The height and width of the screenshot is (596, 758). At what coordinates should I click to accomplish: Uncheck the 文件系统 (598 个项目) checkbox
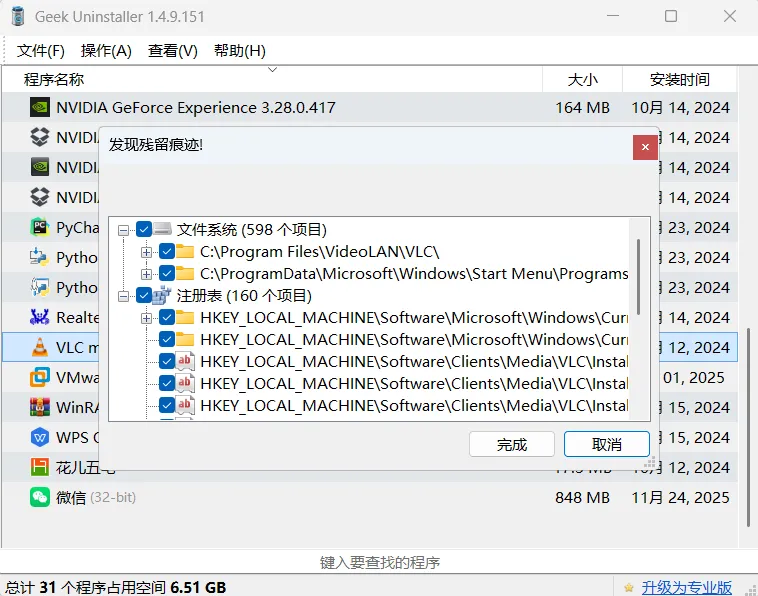coord(144,229)
